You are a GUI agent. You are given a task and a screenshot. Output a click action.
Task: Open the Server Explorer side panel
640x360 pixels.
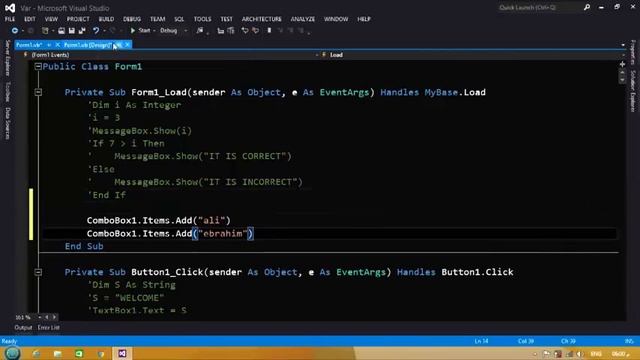click(x=7, y=58)
